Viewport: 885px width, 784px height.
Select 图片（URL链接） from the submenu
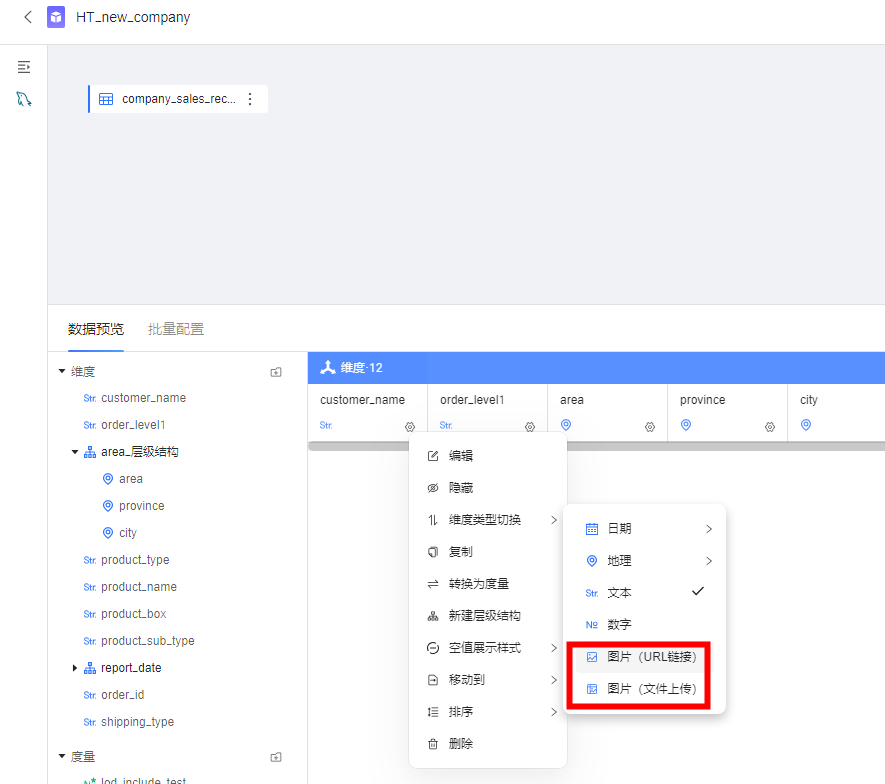click(651, 657)
